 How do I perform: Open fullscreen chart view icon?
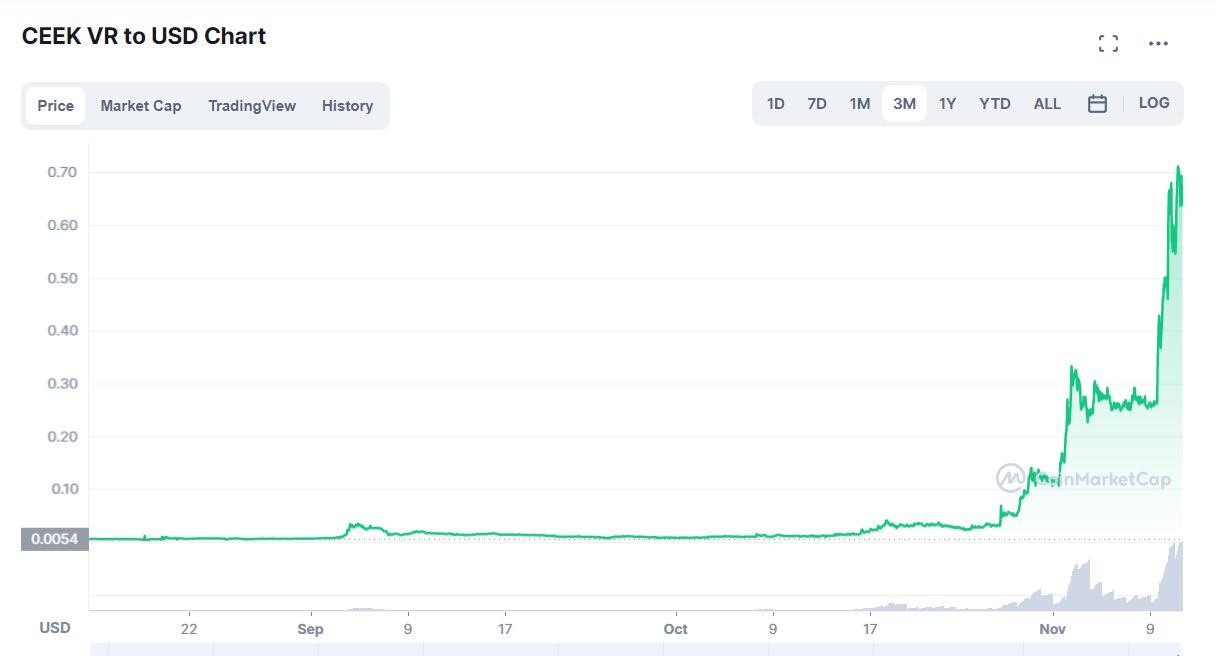click(x=1108, y=43)
